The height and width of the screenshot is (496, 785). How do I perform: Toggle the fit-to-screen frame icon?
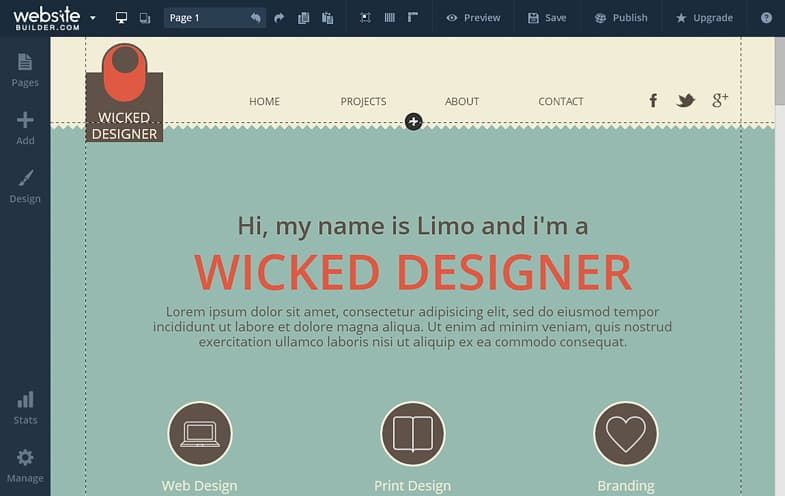tap(365, 18)
